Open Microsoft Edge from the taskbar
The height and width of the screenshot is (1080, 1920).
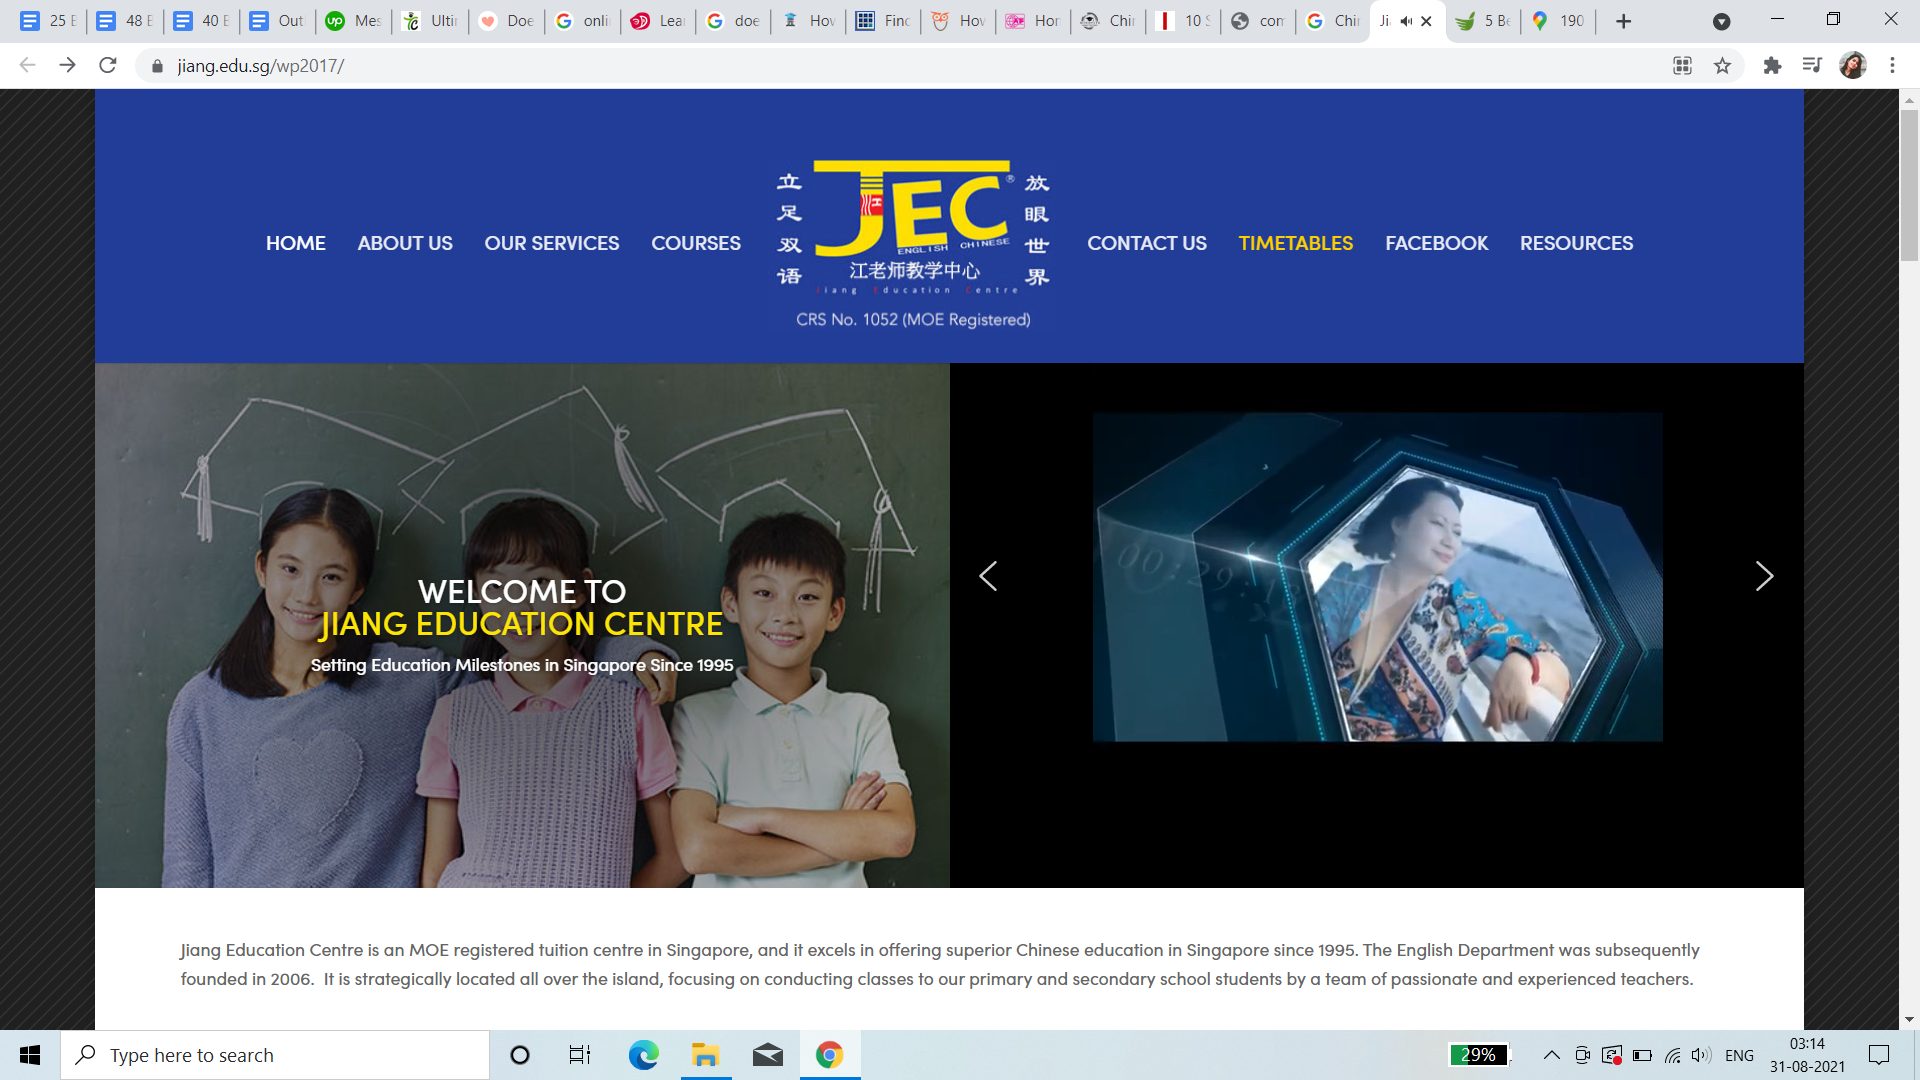pyautogui.click(x=643, y=1055)
